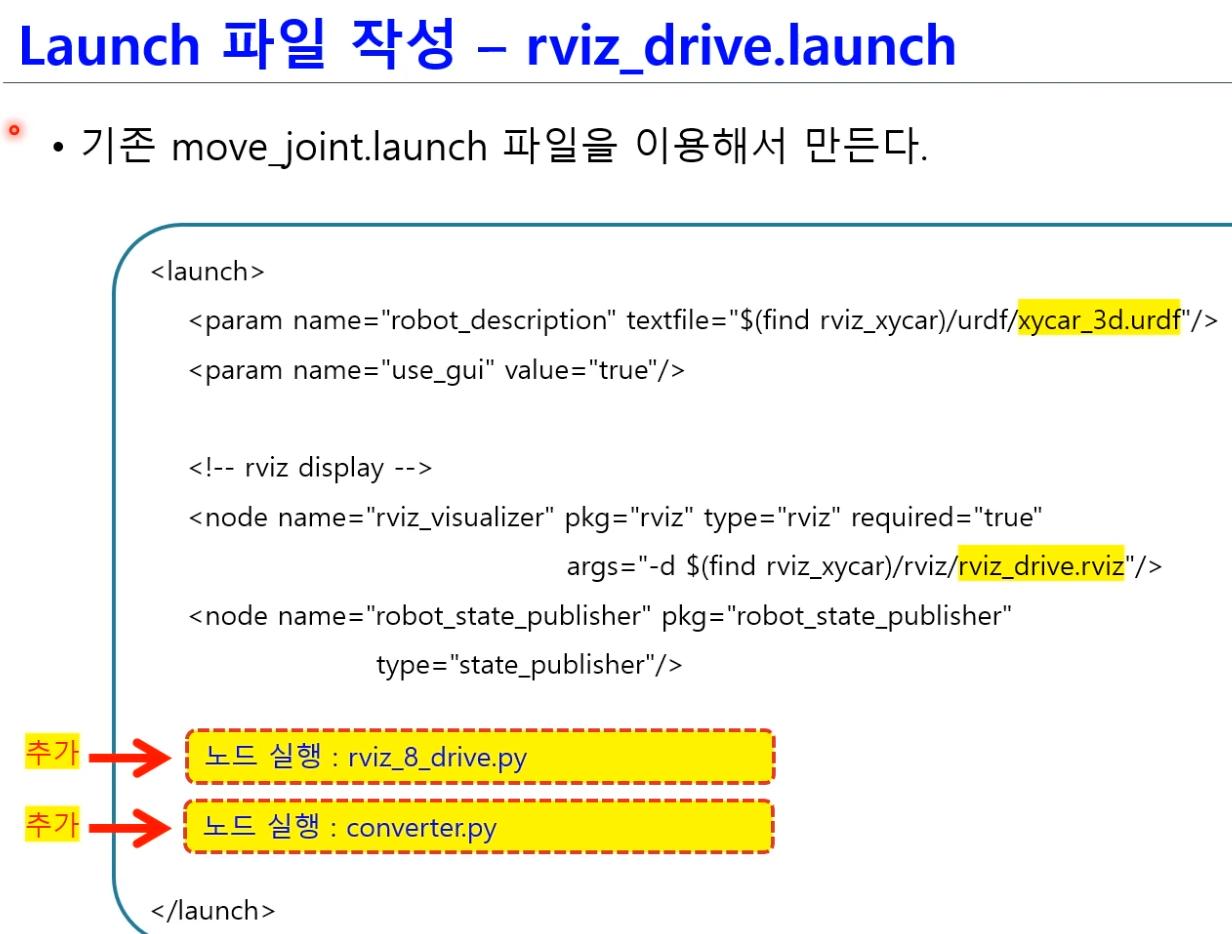Click the '추가' label beside the rviz_8_drive.py box
This screenshot has width=1232, height=934.
(51, 754)
